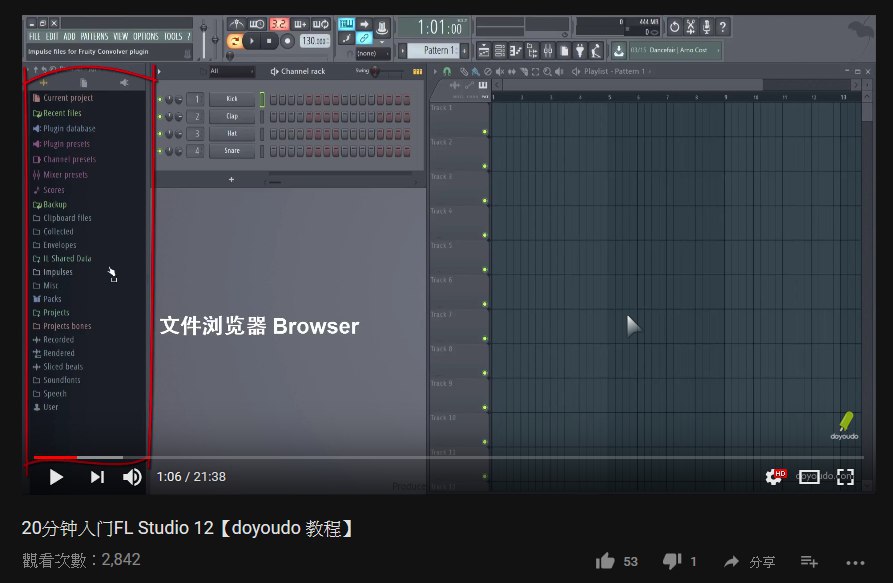Like the video with thumbs up
The image size is (893, 583).
point(605,561)
